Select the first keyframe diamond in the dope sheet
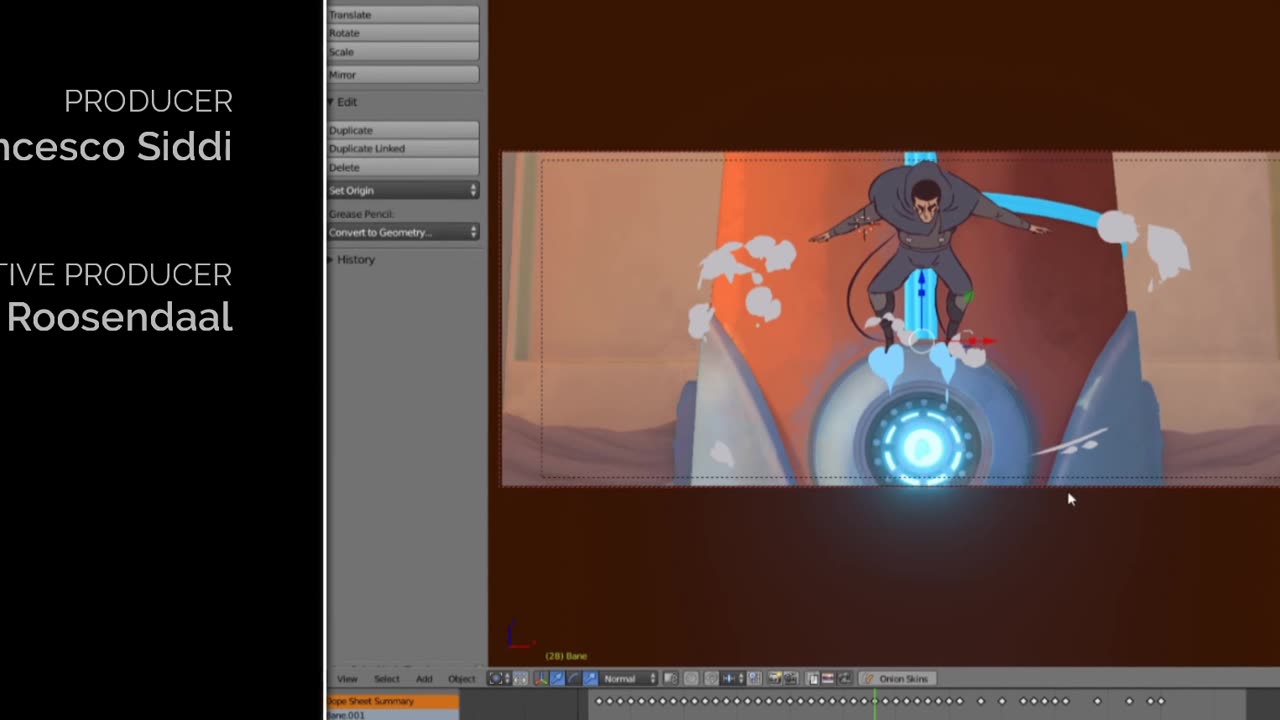Image resolution: width=1280 pixels, height=720 pixels. (600, 701)
